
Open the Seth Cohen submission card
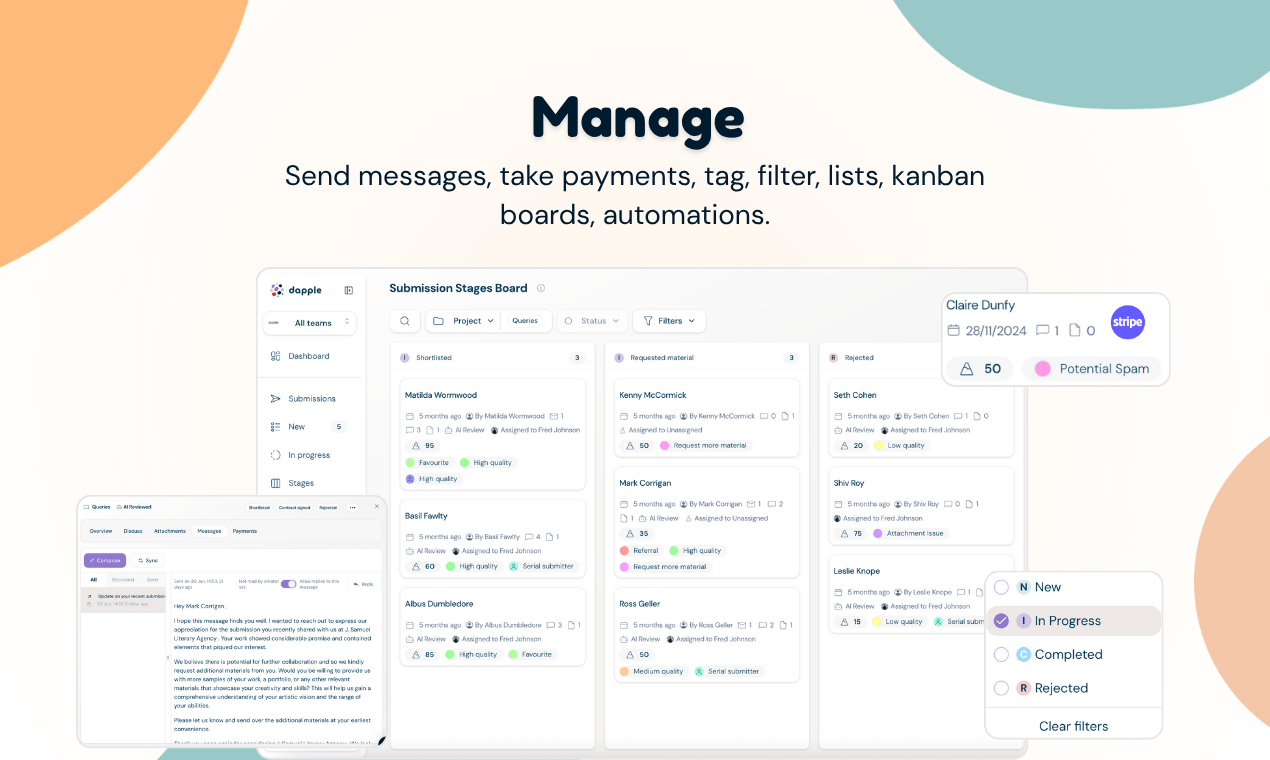921,418
